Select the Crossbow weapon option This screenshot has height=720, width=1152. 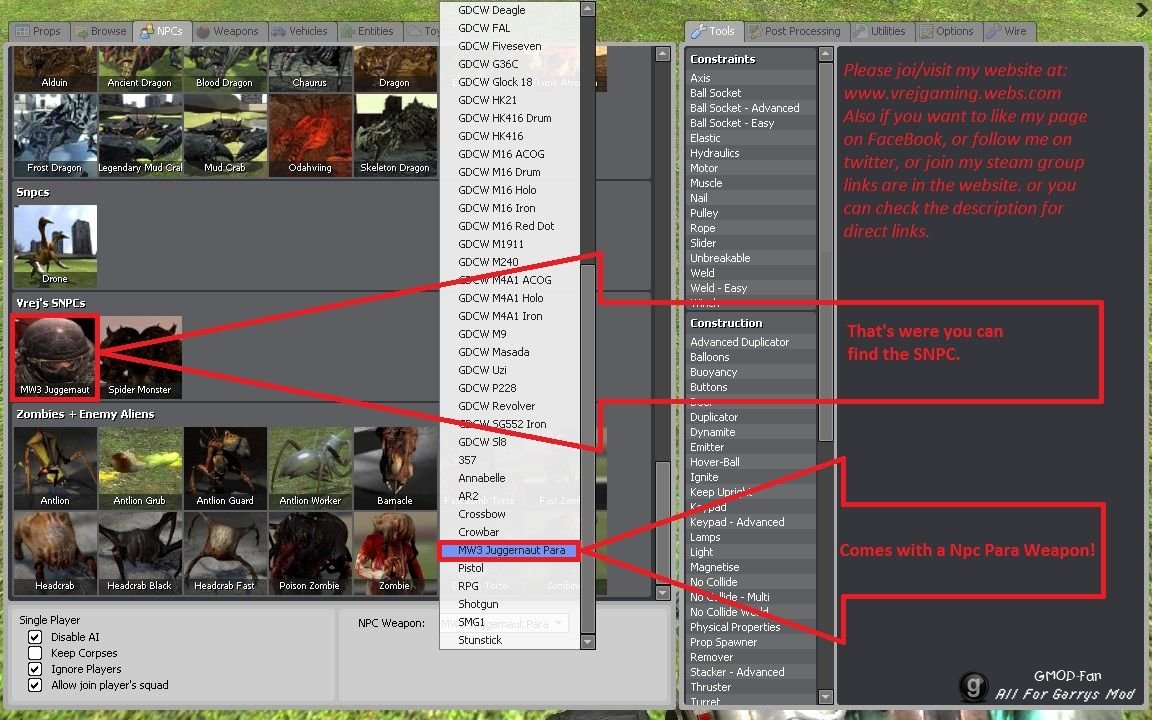510,514
